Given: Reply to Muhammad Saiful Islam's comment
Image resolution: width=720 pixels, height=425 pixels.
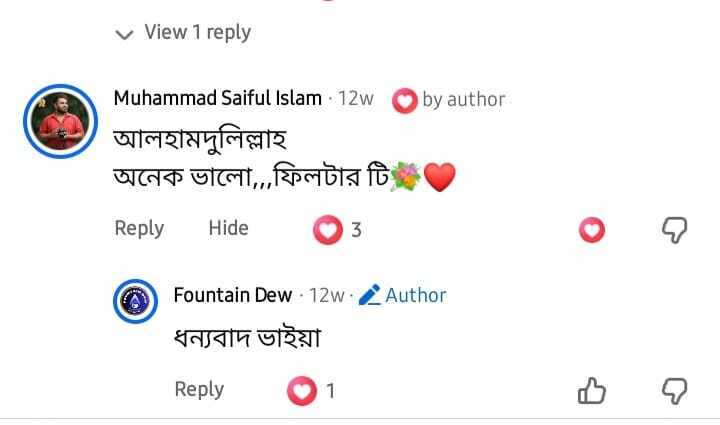Looking at the screenshot, I should pyautogui.click(x=139, y=229).
